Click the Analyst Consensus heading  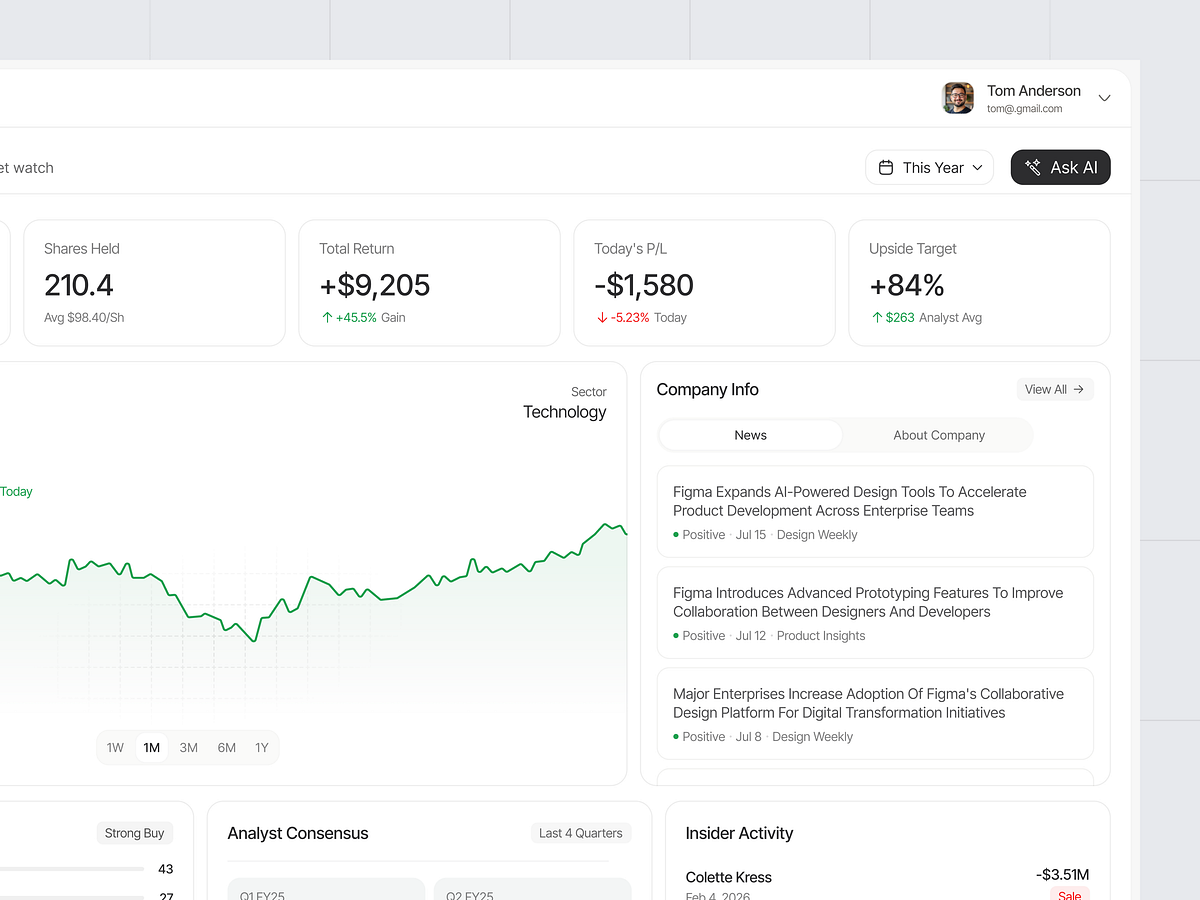298,833
